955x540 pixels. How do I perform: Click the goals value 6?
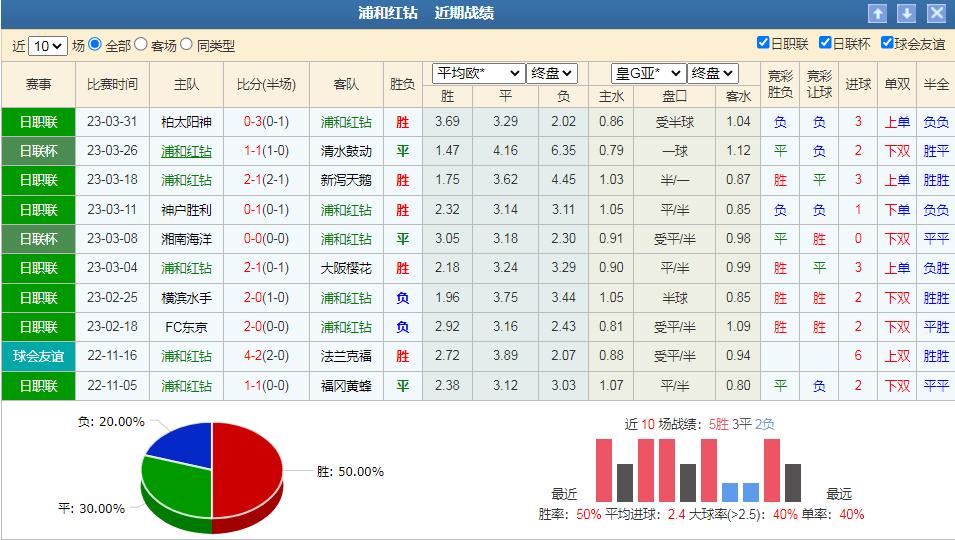pos(858,356)
